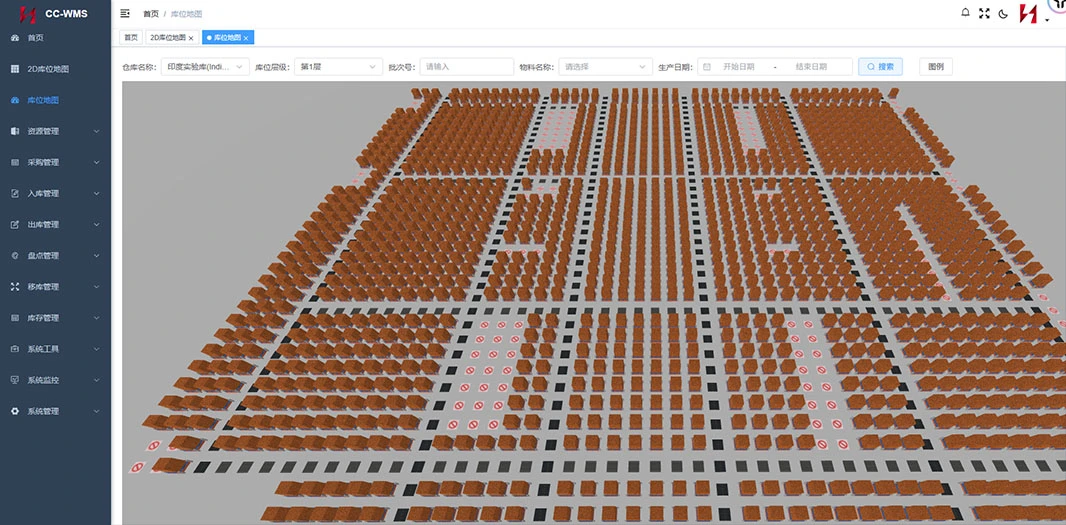Screen dimensions: 1066x525
Task: Click the 系统管理 gear icon
Action: pyautogui.click(x=15, y=411)
